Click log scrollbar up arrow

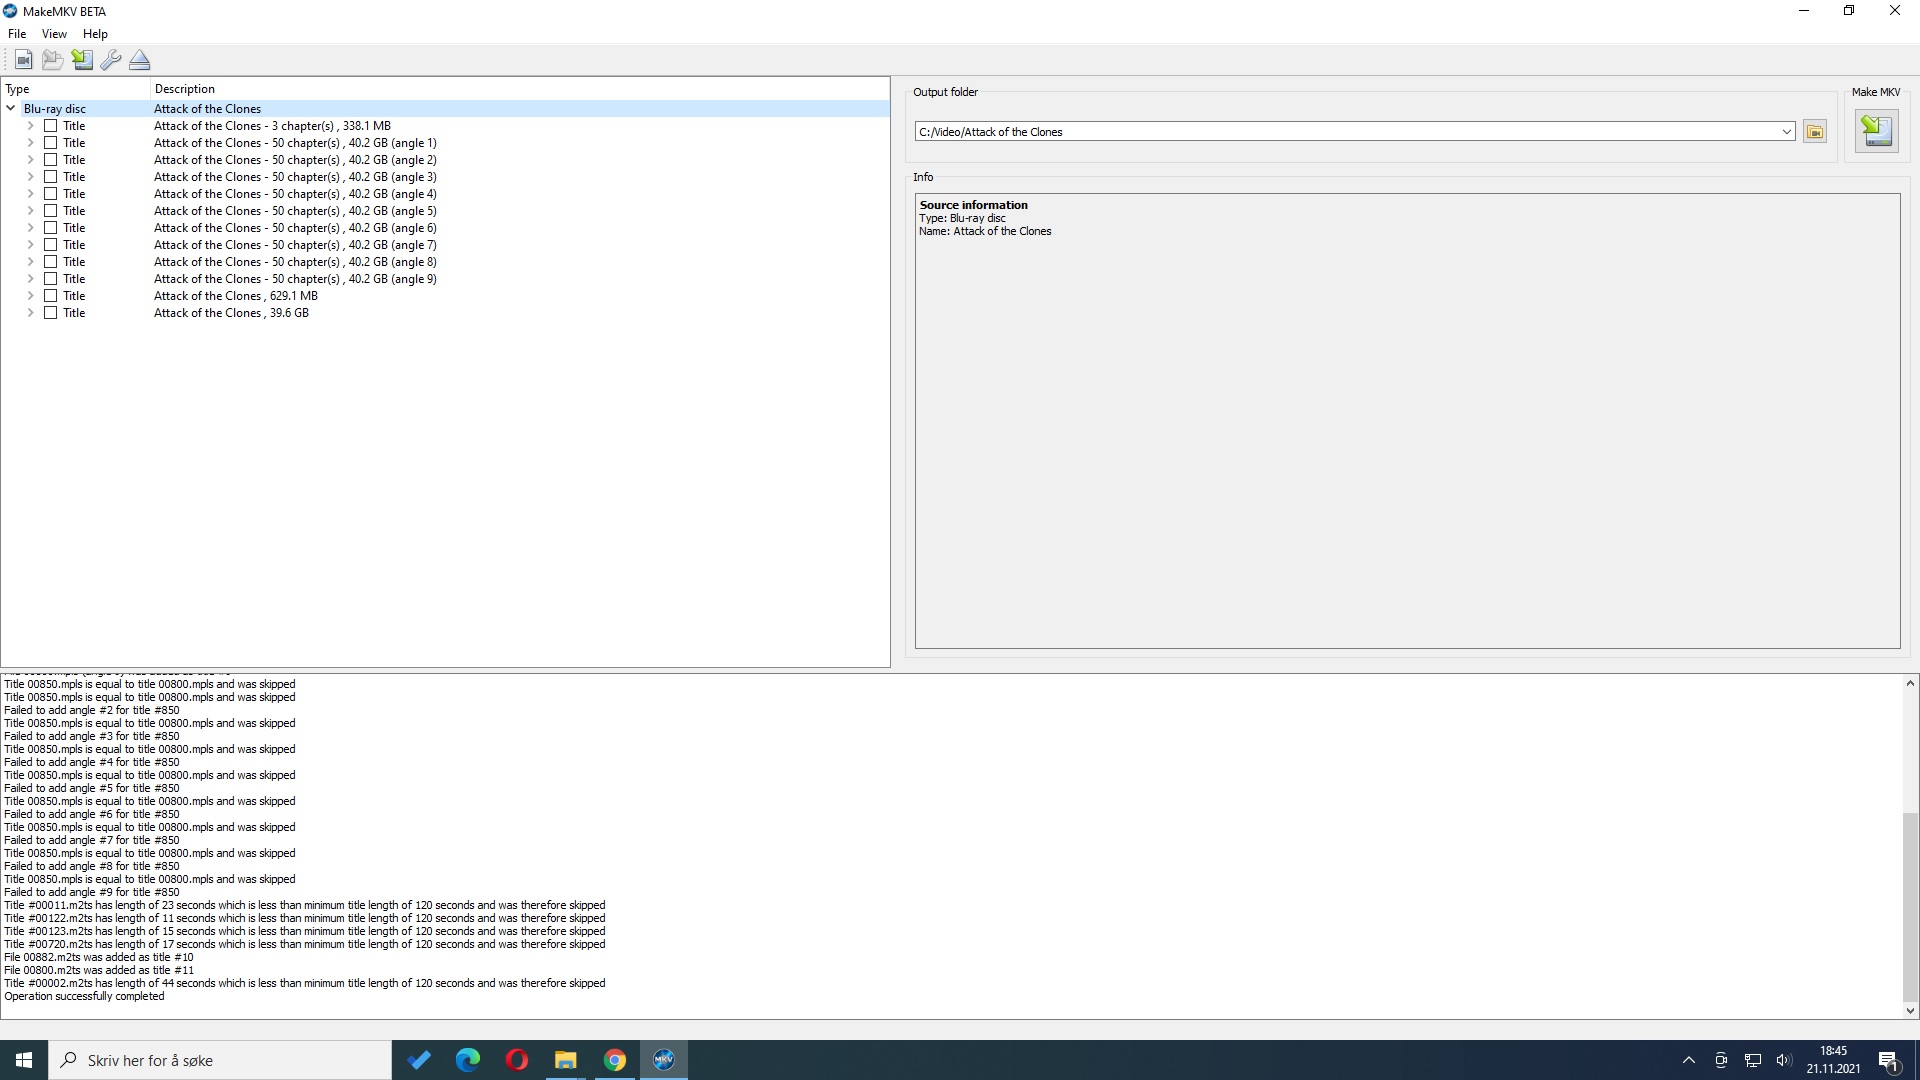[x=1910, y=683]
